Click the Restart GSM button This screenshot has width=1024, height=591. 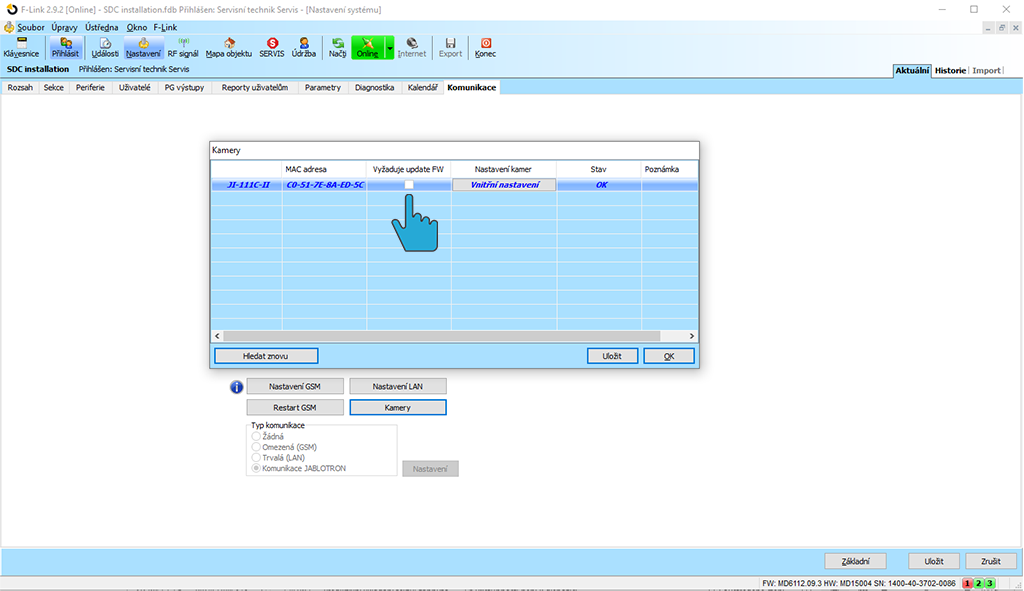[x=295, y=407]
